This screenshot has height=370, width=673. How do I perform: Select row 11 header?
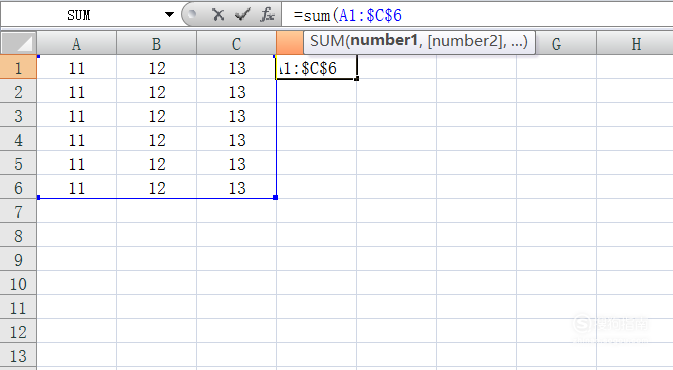pos(18,308)
